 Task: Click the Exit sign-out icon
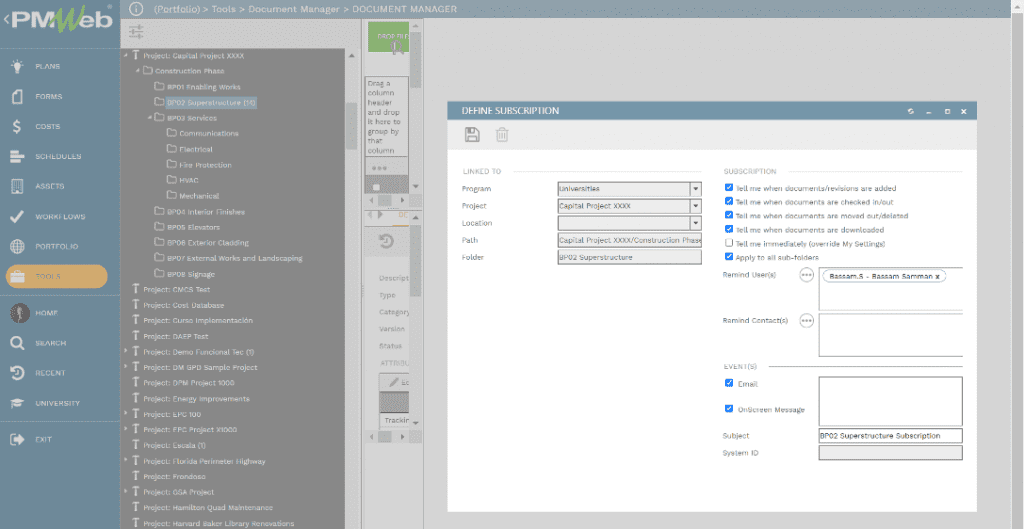click(17, 440)
